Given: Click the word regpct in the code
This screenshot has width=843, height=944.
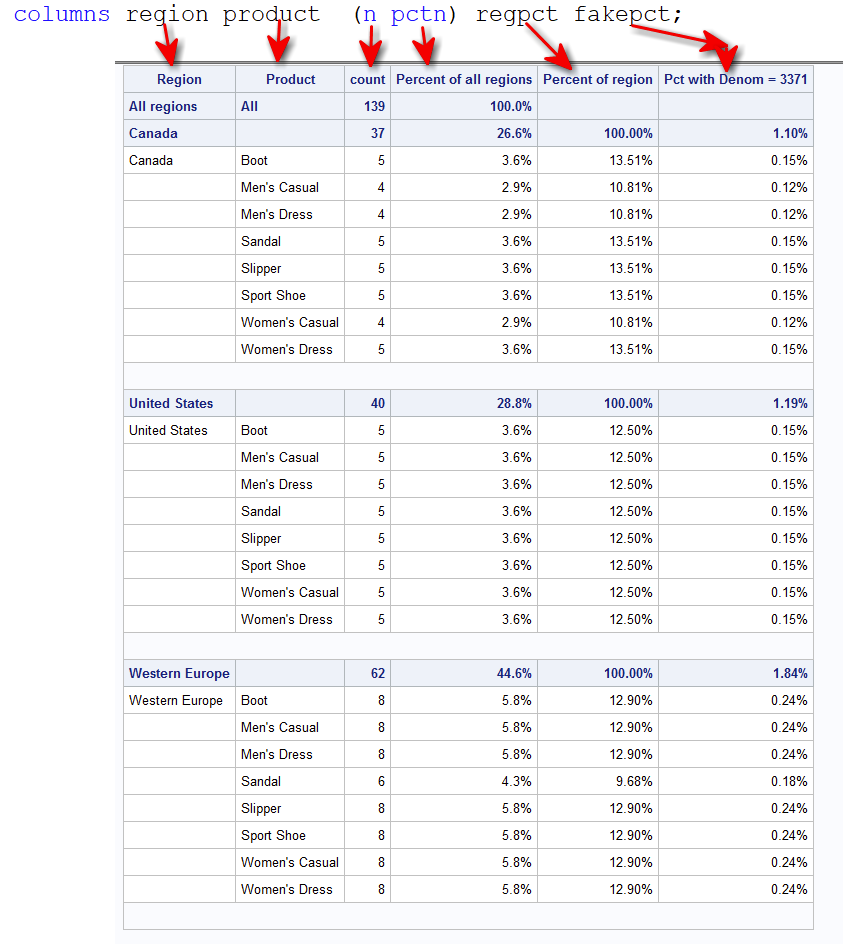Looking at the screenshot, I should 517,14.
